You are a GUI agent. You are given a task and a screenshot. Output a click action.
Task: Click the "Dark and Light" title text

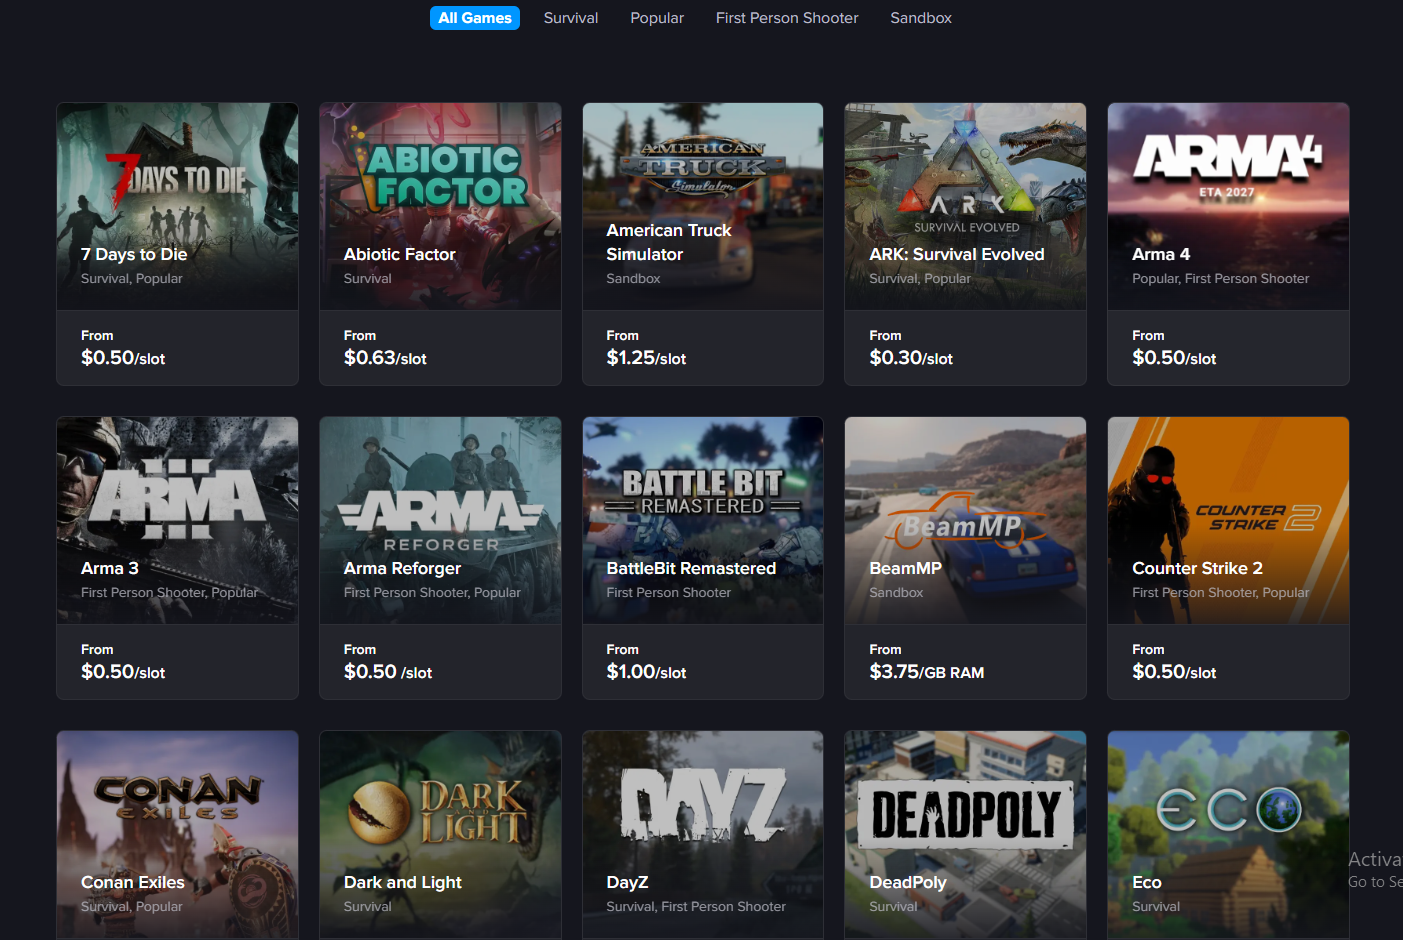click(403, 882)
